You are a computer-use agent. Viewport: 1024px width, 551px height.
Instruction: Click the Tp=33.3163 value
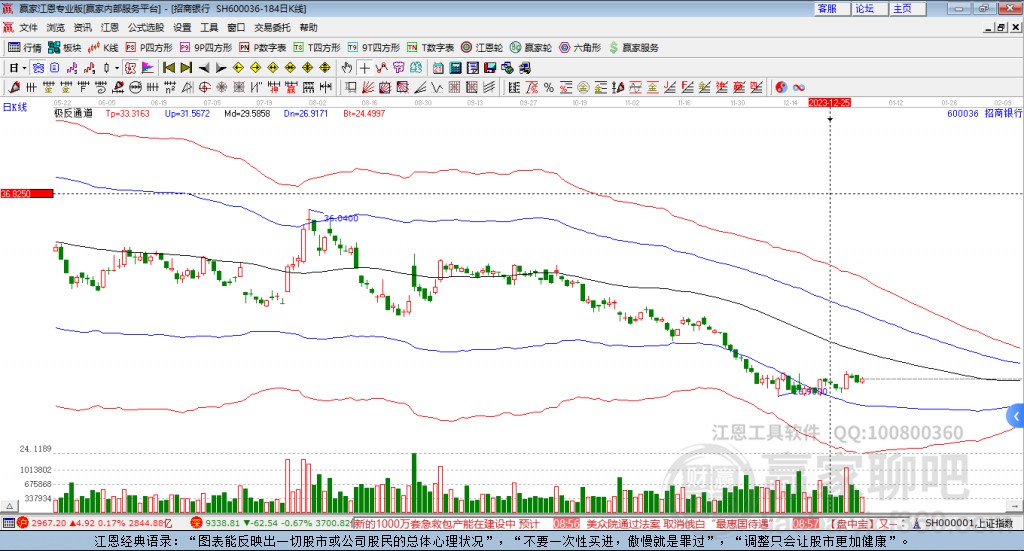click(x=127, y=113)
